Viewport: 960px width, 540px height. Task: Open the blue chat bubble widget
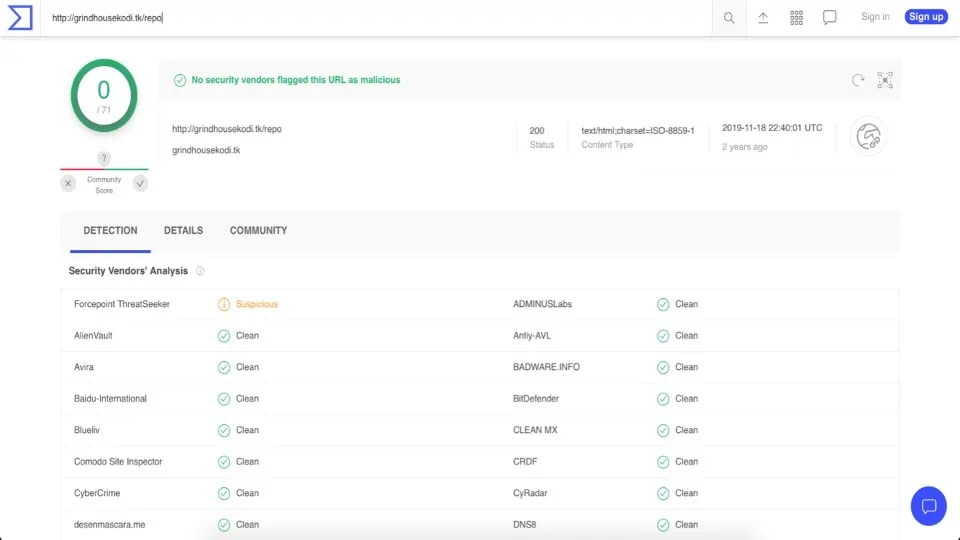[928, 506]
